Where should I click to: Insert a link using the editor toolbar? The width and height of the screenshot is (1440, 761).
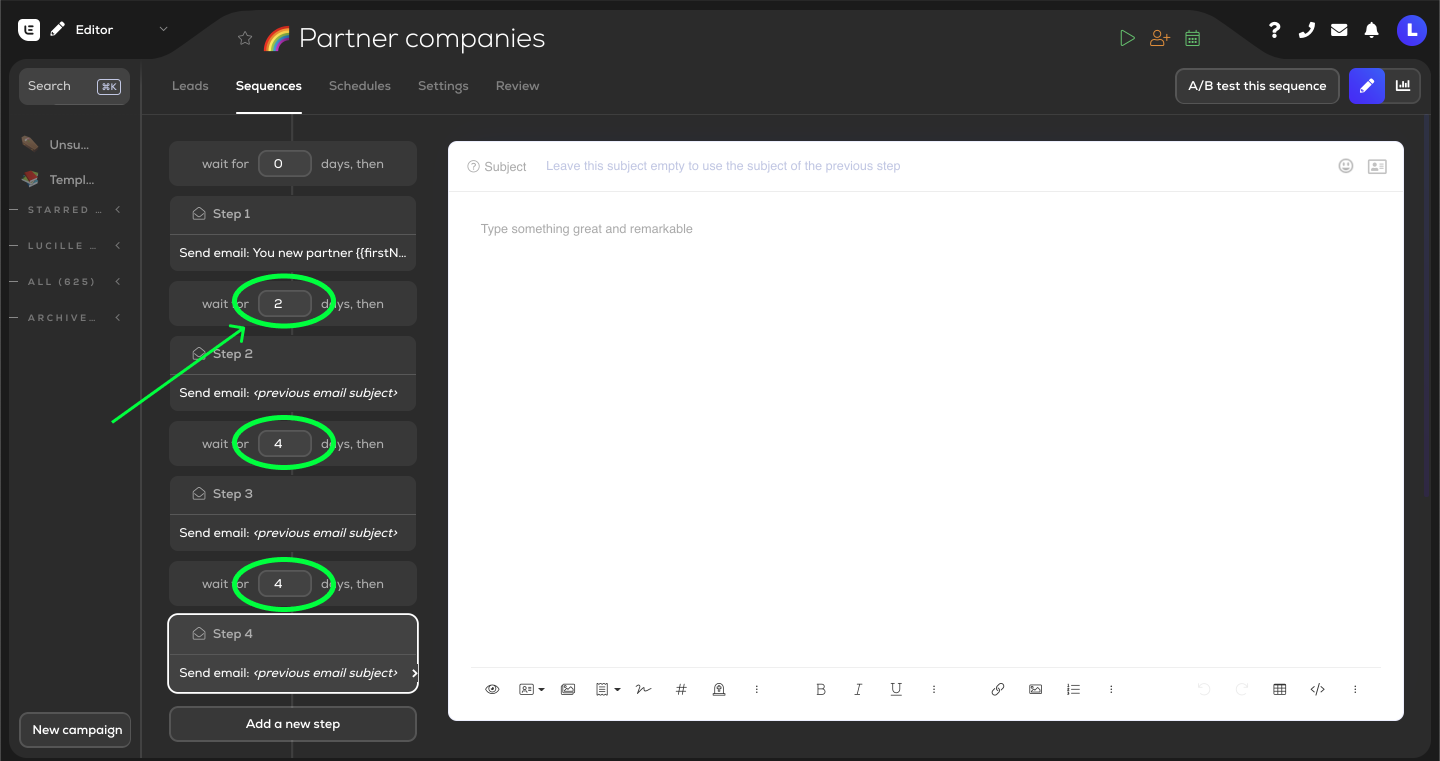point(997,689)
